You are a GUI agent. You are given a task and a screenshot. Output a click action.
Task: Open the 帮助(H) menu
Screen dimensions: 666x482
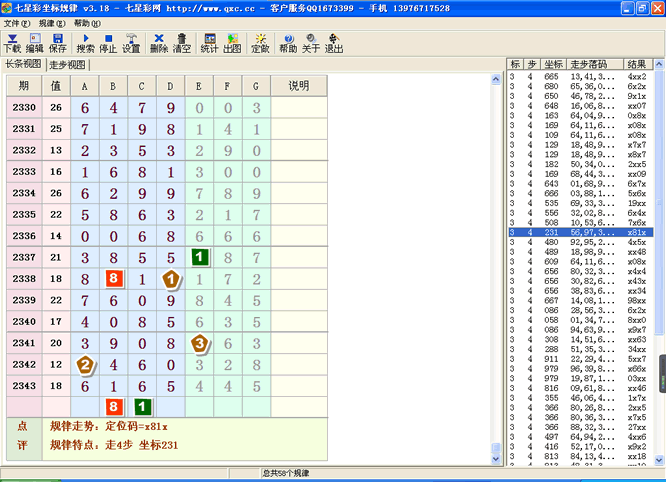pyautogui.click(x=87, y=23)
